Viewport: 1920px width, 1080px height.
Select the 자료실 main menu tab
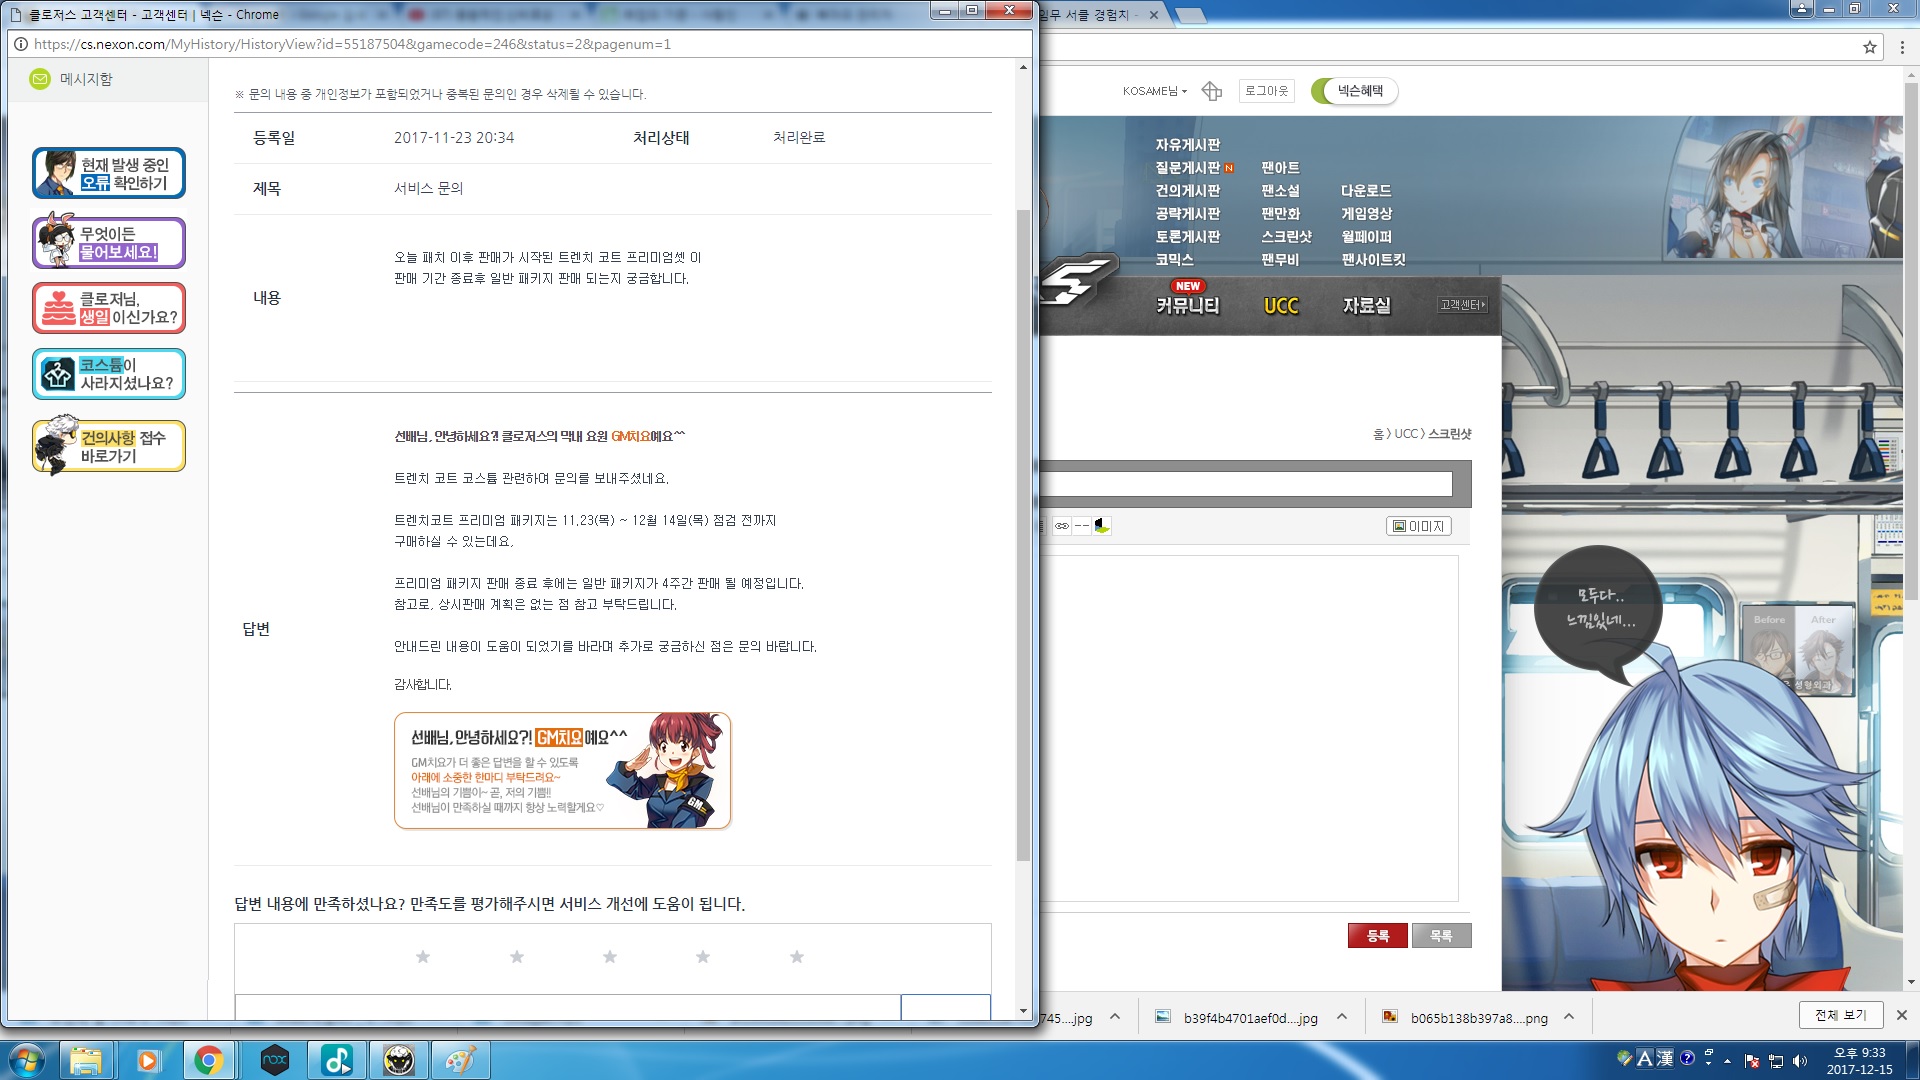pos(1366,306)
